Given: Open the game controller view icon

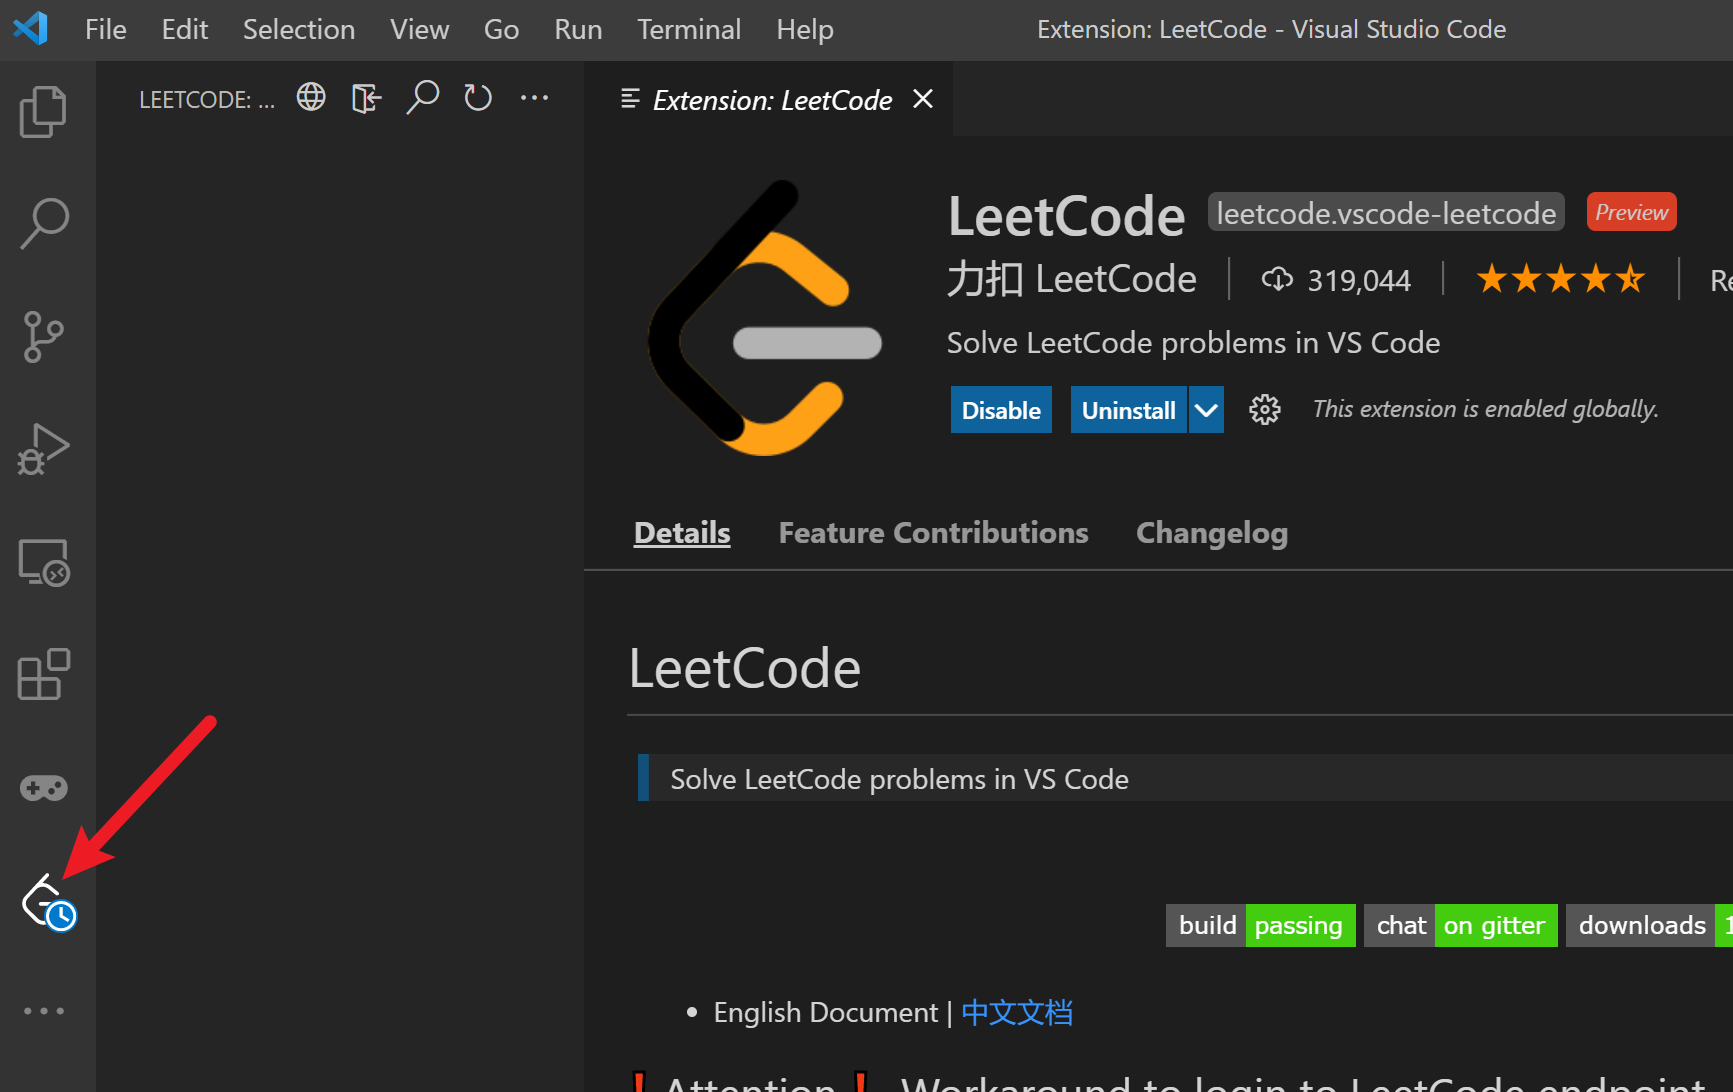Looking at the screenshot, I should (44, 788).
